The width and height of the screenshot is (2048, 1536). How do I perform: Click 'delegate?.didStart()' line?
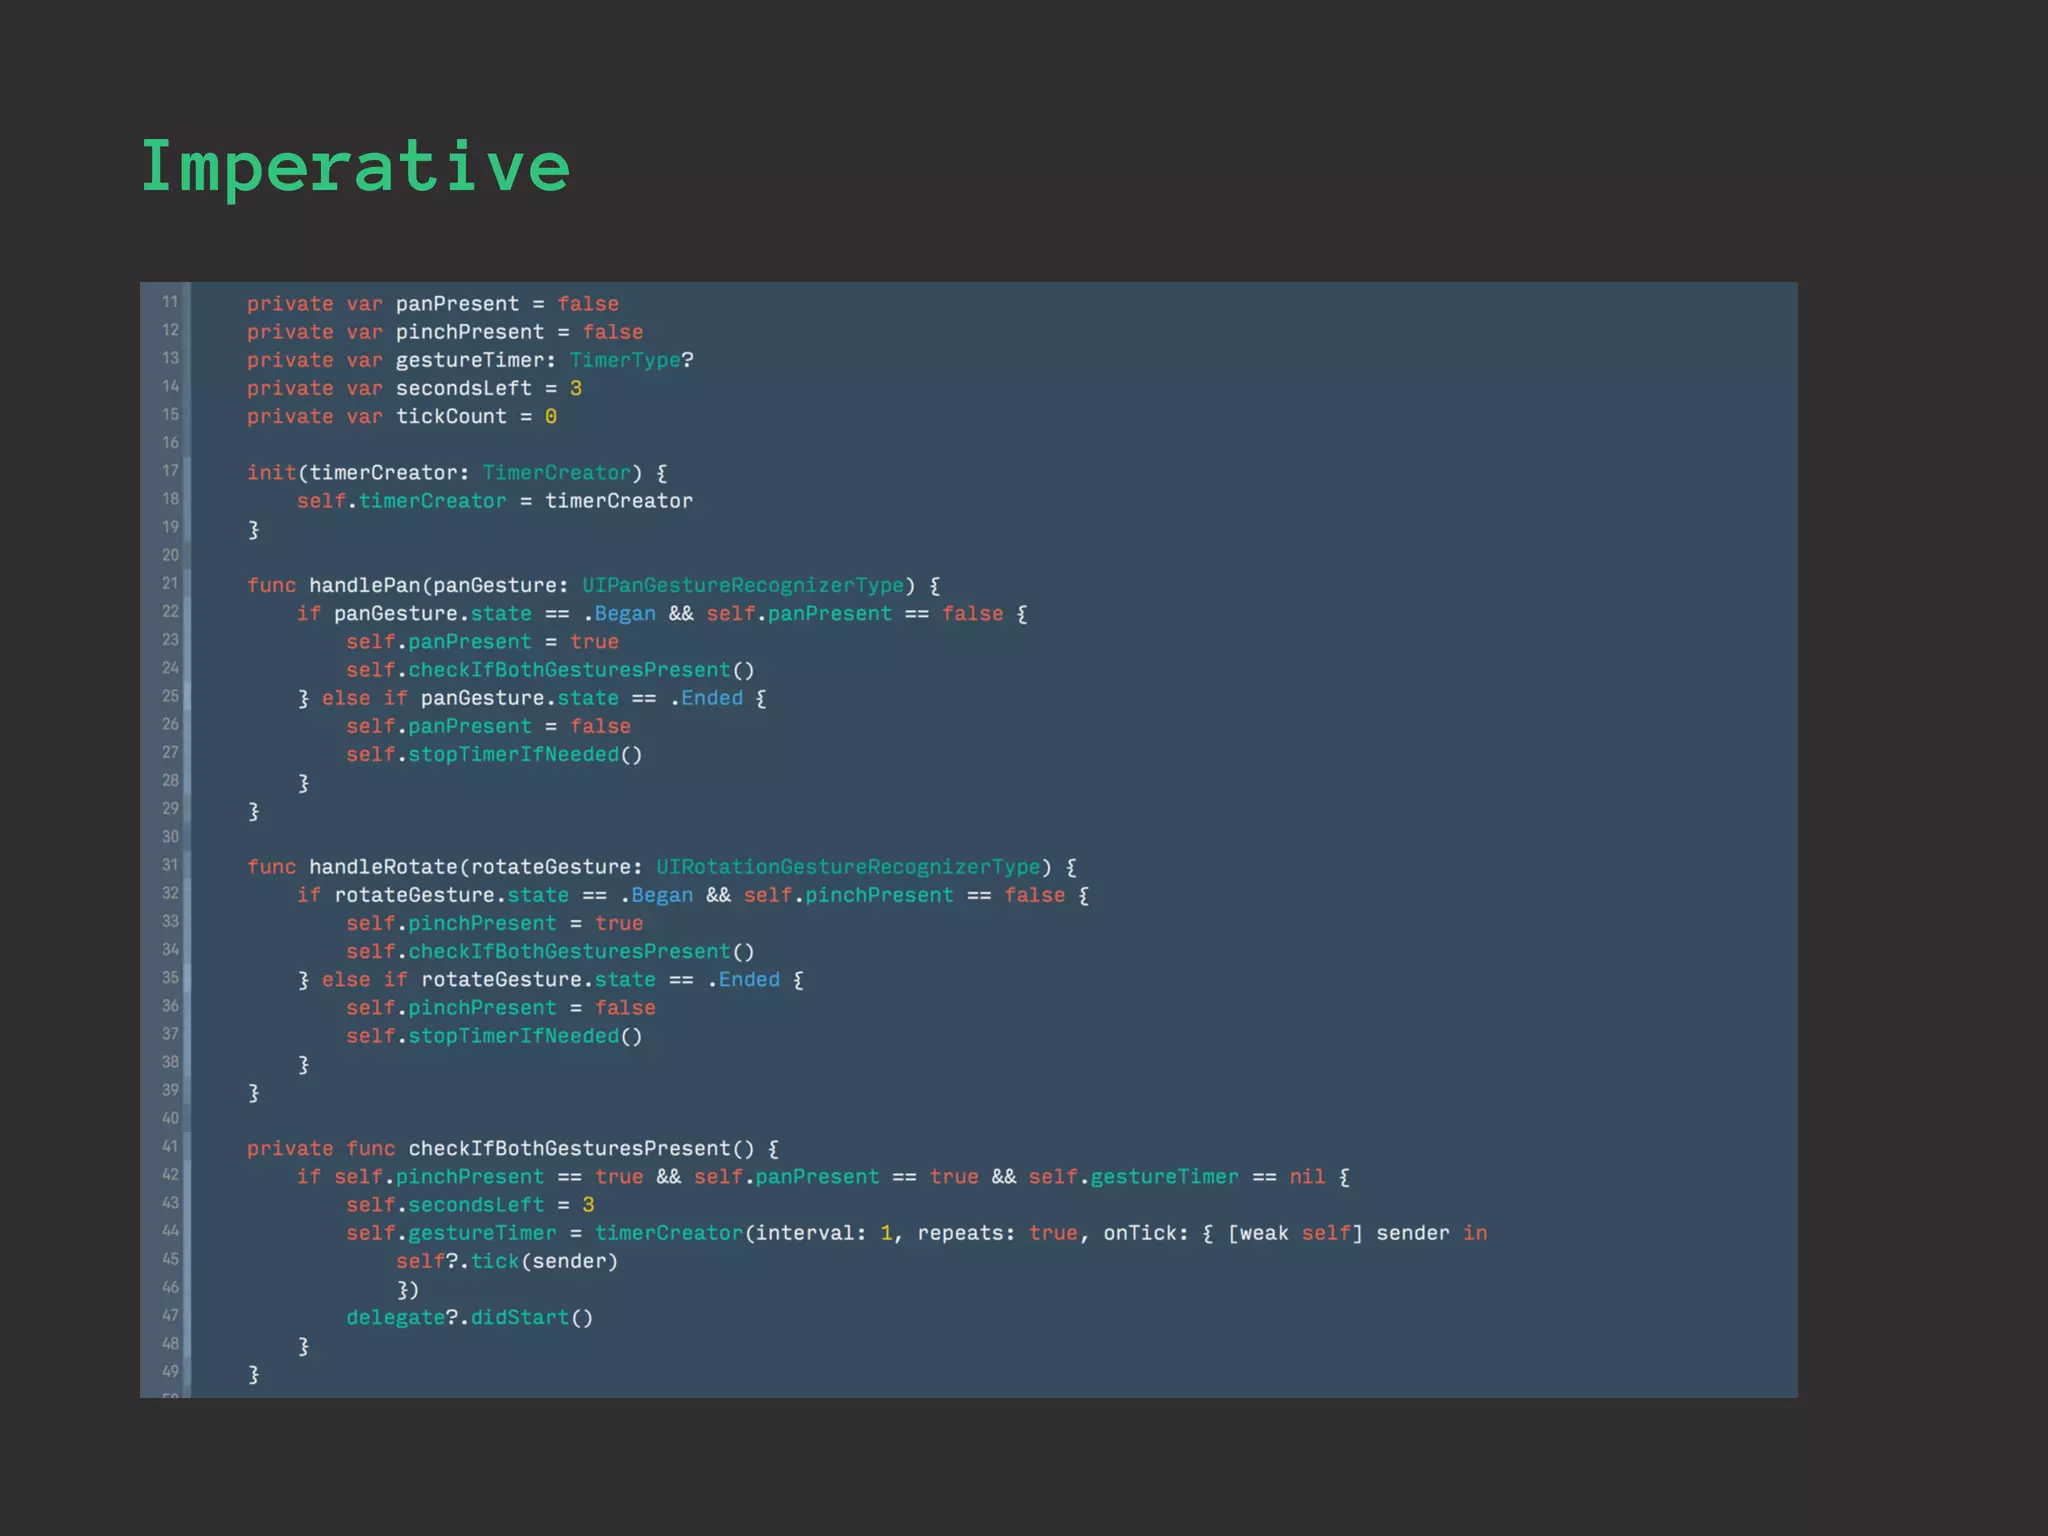(470, 1318)
